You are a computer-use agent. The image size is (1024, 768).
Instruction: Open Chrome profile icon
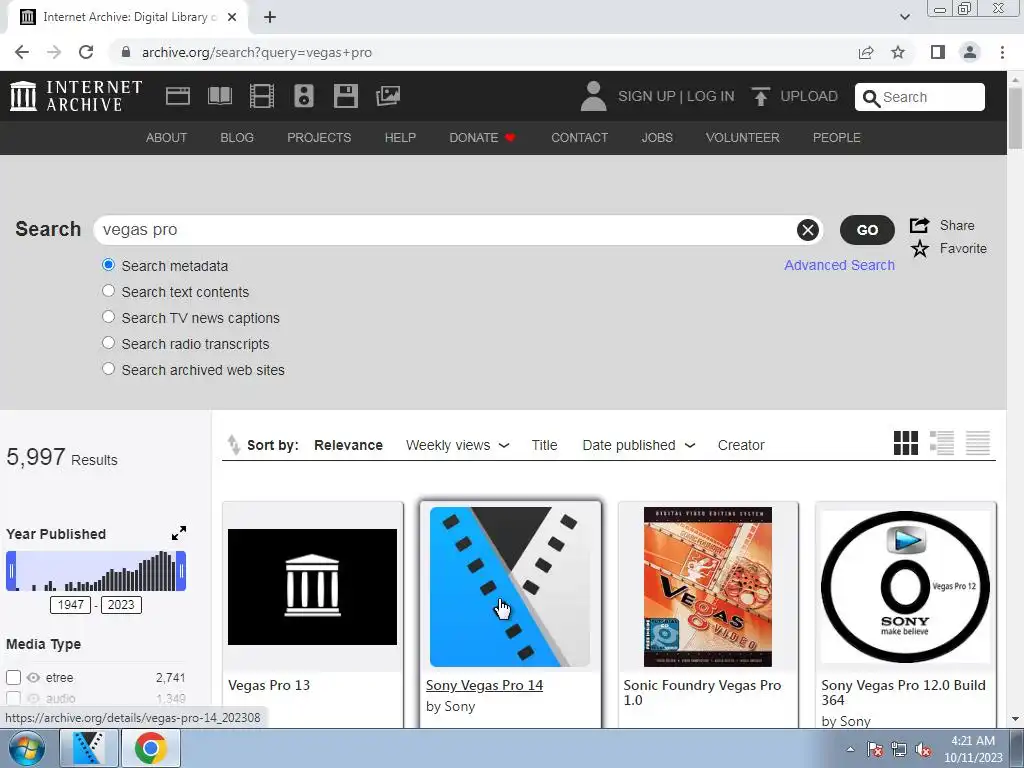(x=970, y=52)
